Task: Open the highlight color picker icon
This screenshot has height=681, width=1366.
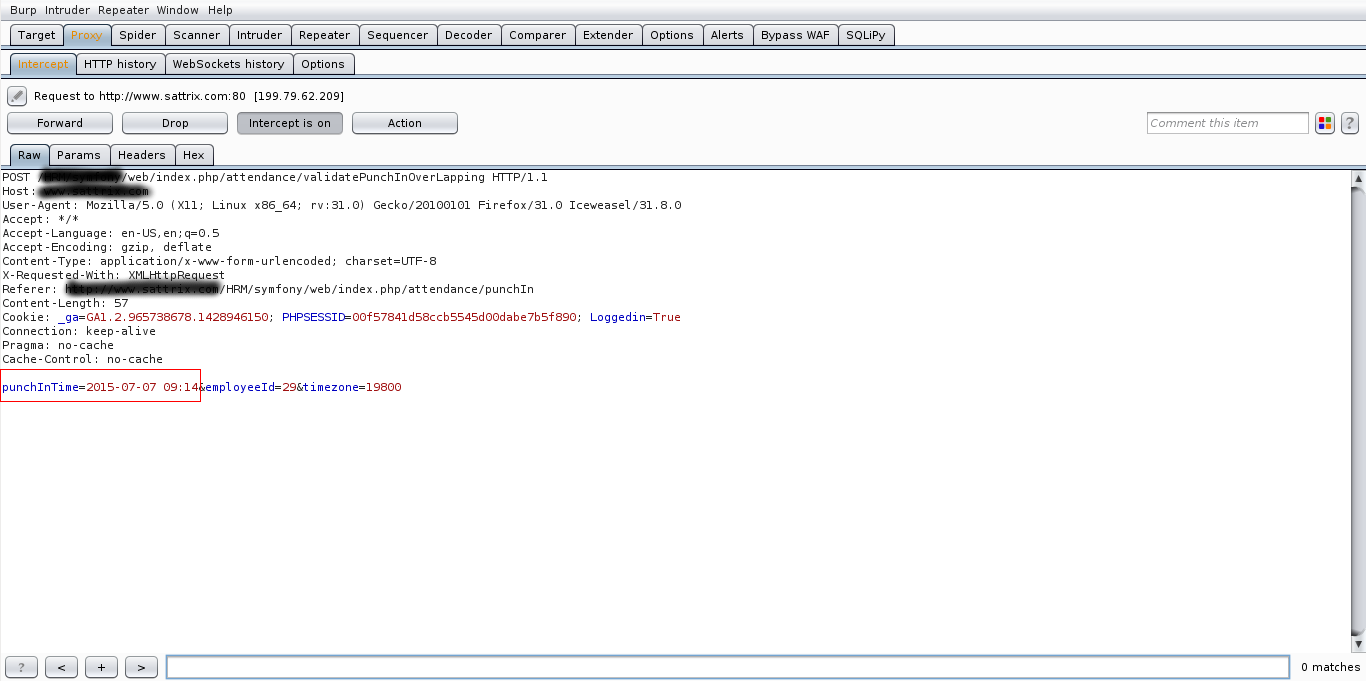Action: (1325, 123)
